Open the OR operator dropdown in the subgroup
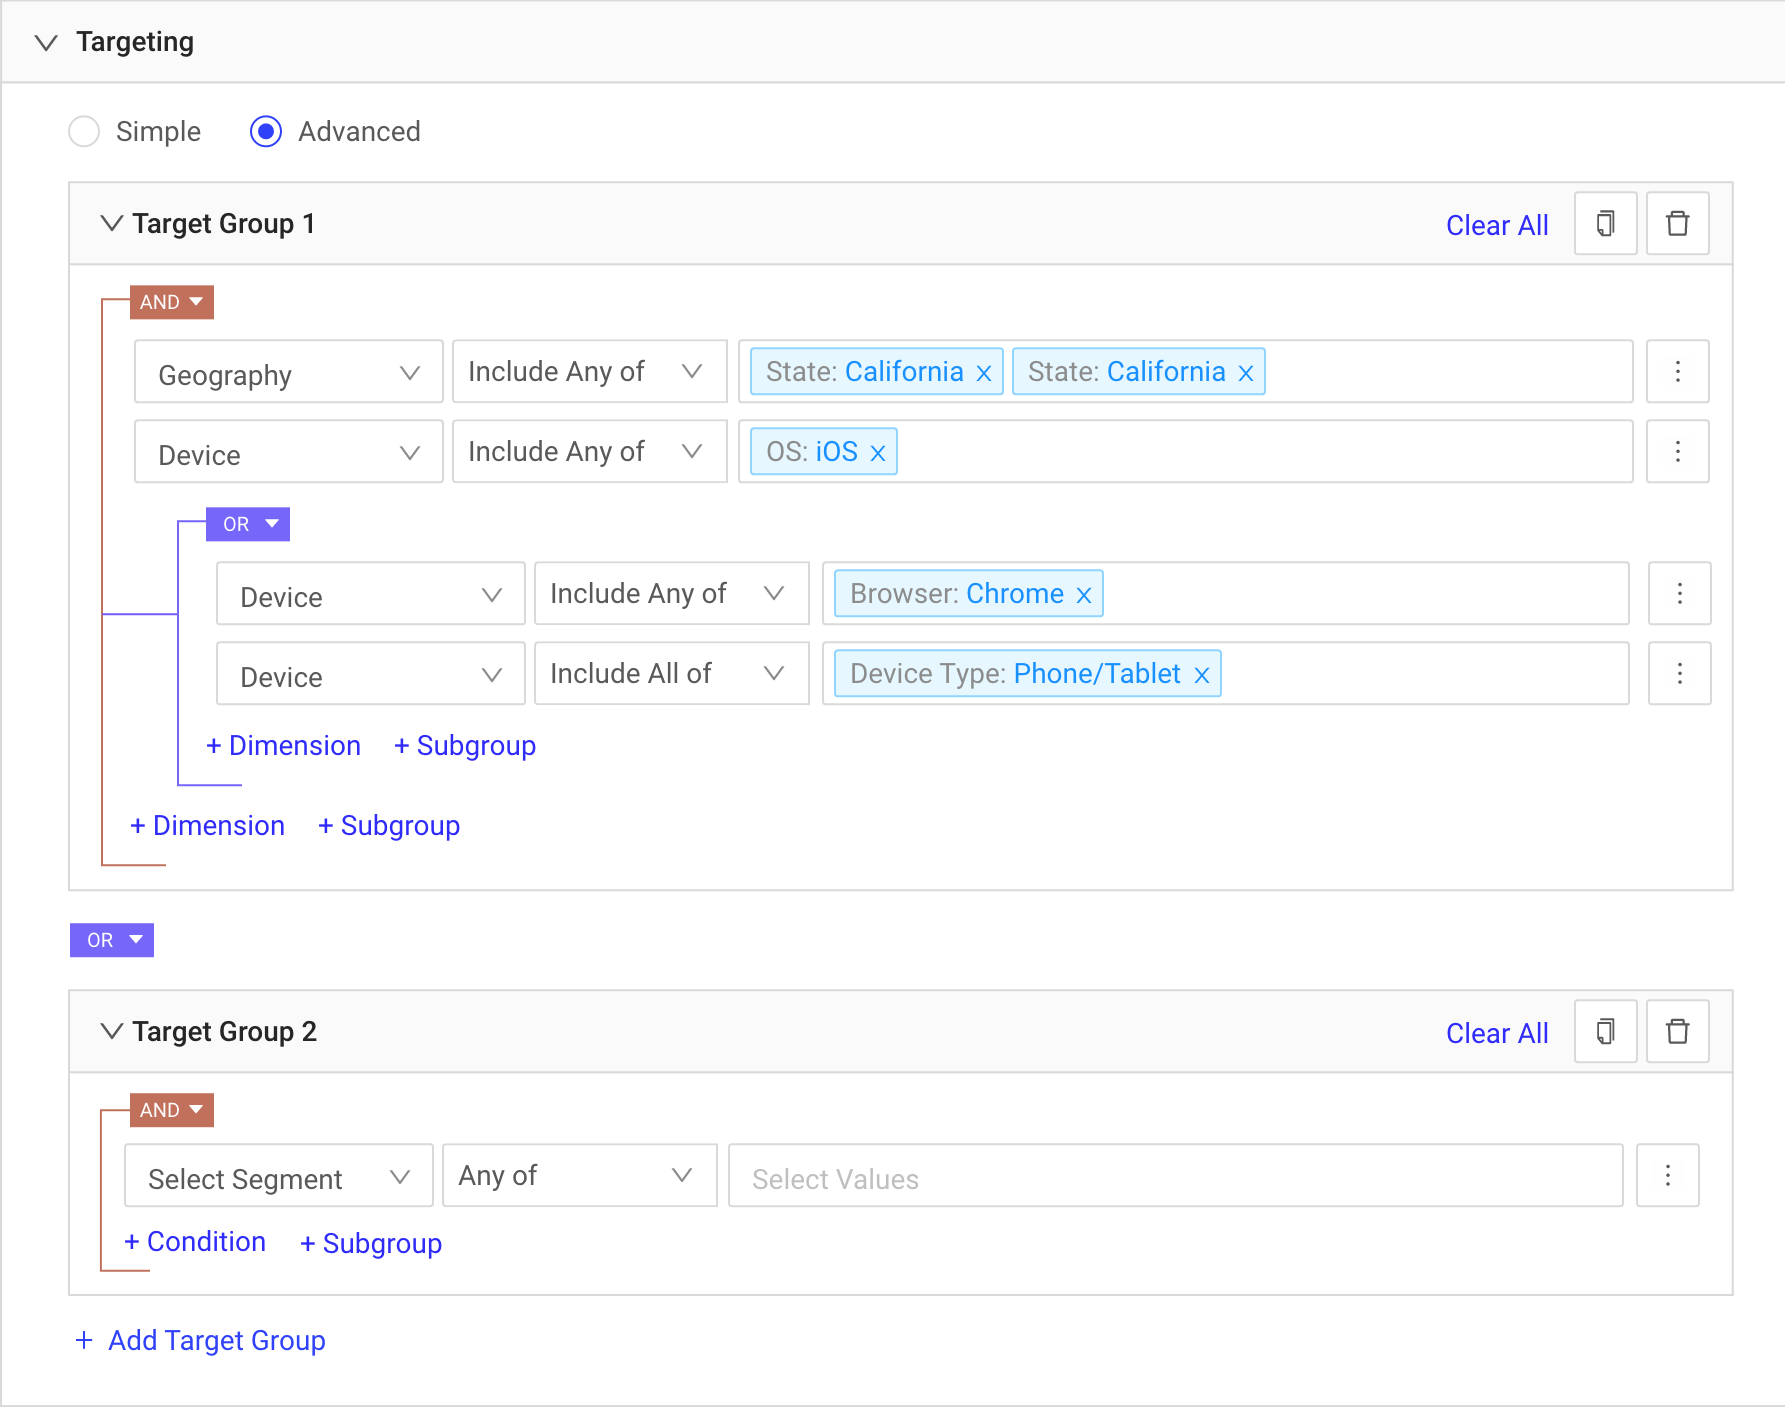The width and height of the screenshot is (1785, 1407). [x=248, y=524]
